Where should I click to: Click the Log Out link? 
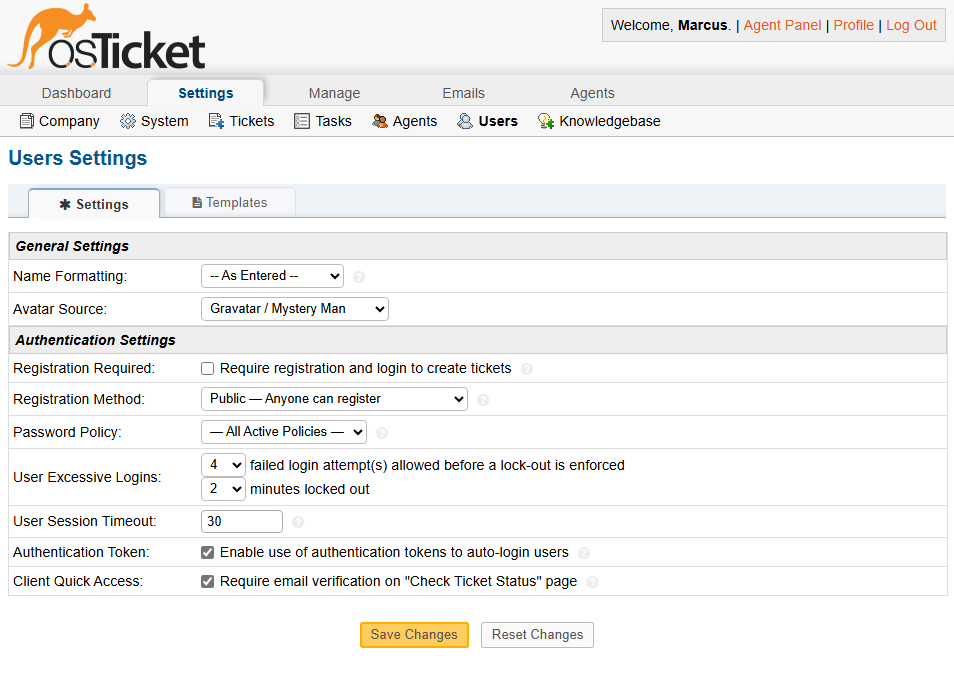click(x=911, y=25)
